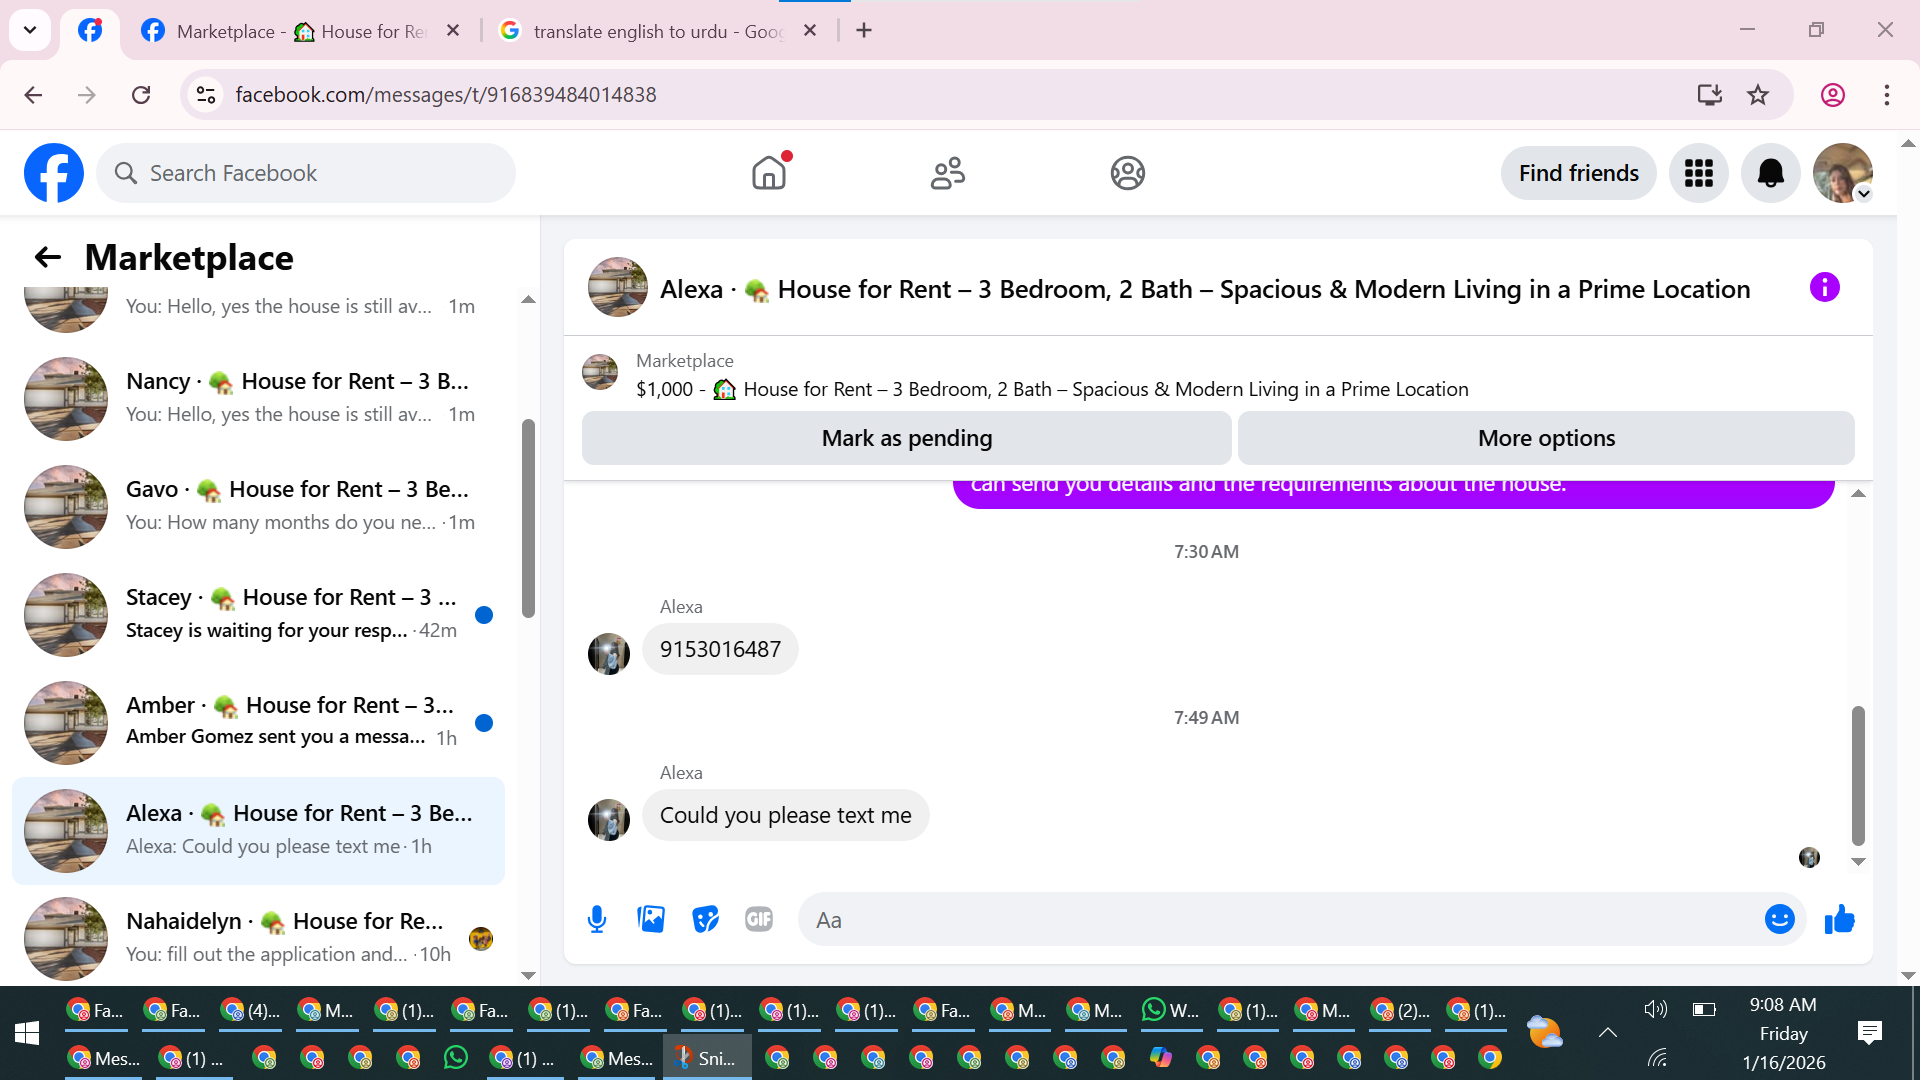The height and width of the screenshot is (1080, 1920).
Task: Open the emoji picker in message box
Action: 1779,919
